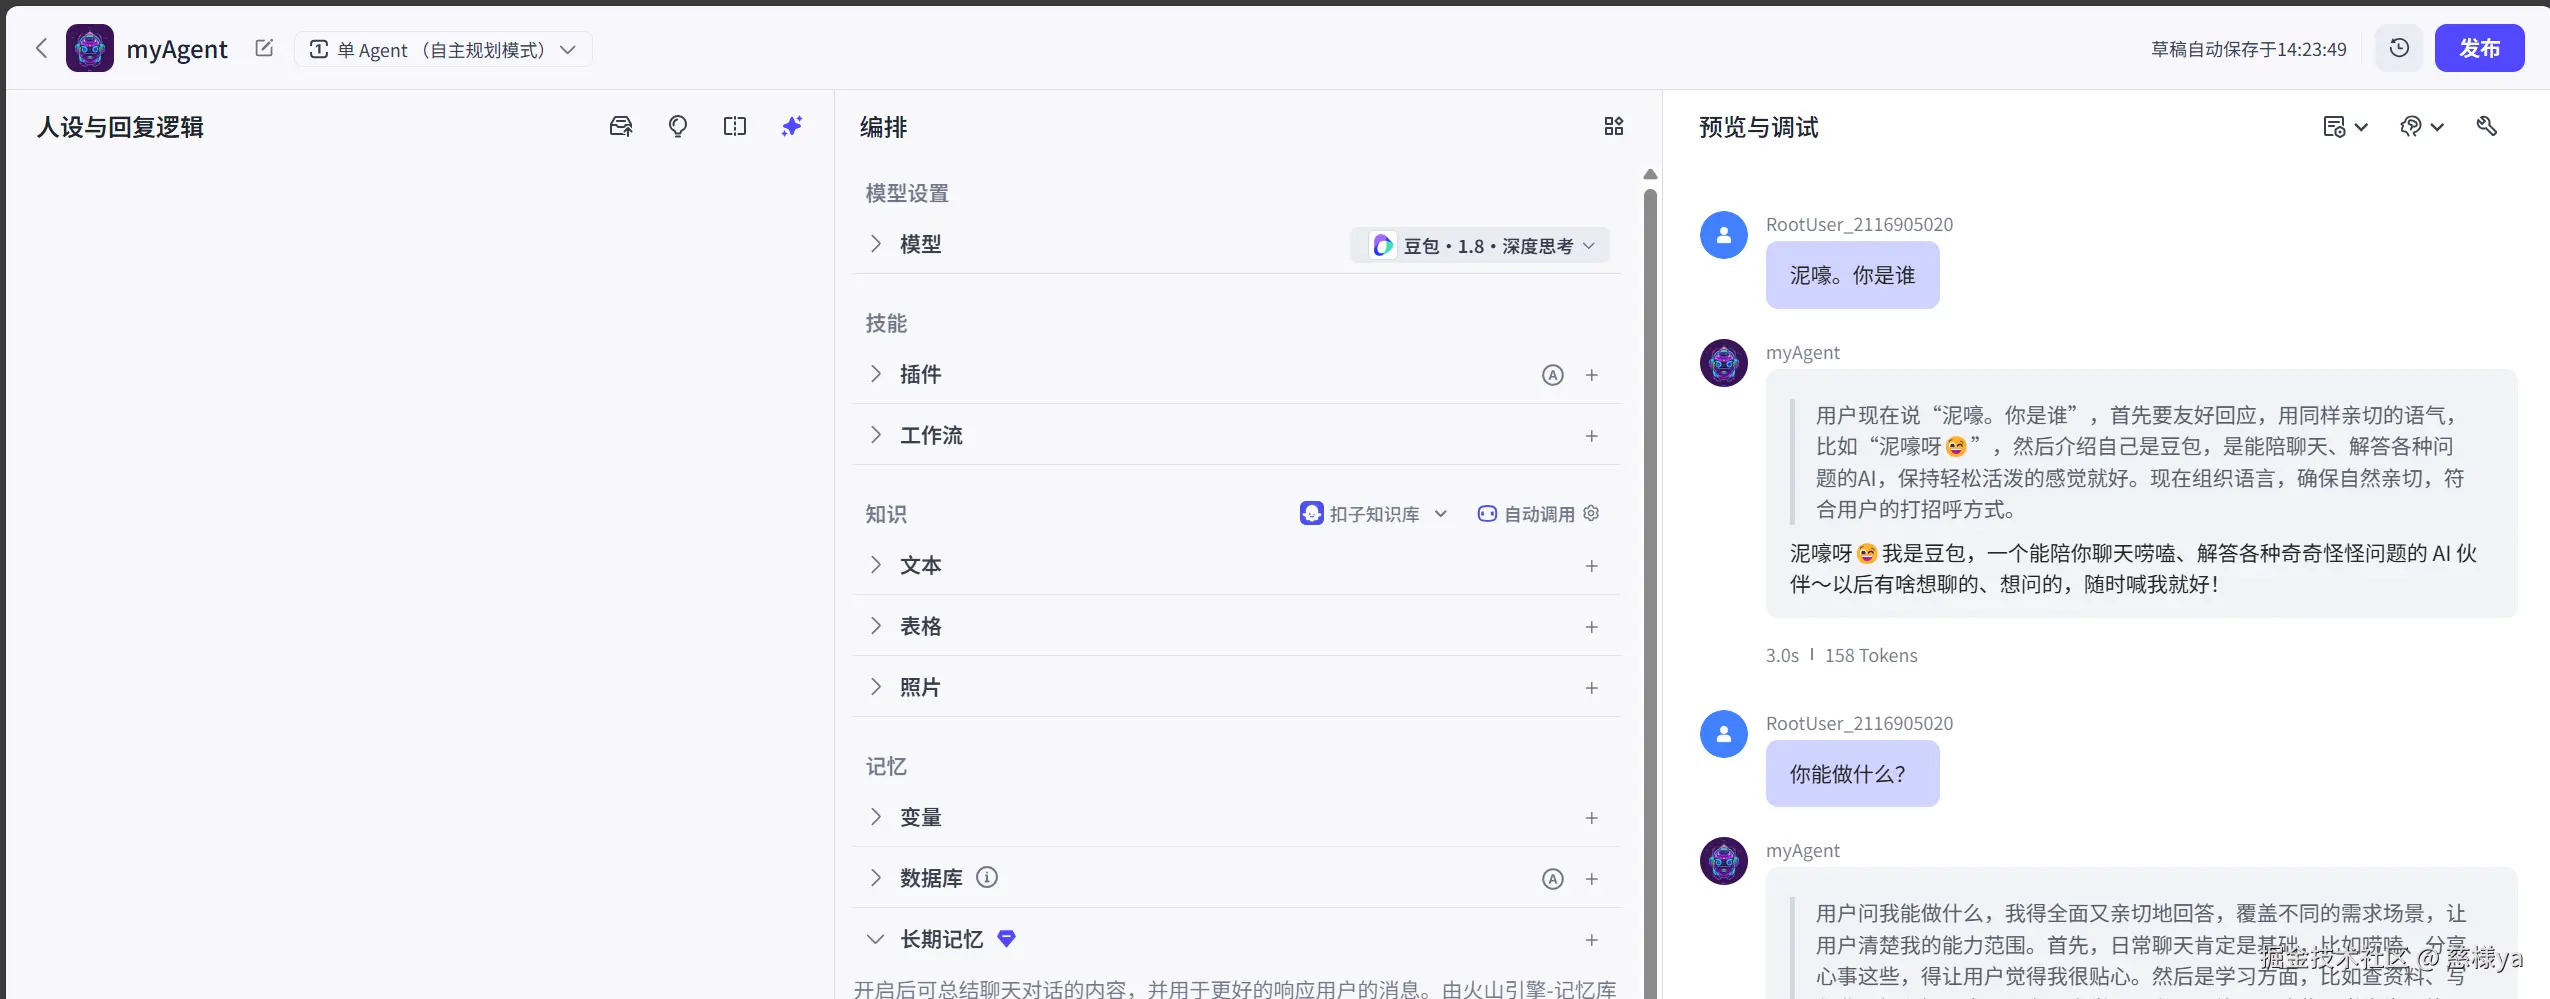The height and width of the screenshot is (999, 2550).
Task: Click the 发布 publish button
Action: (x=2482, y=47)
